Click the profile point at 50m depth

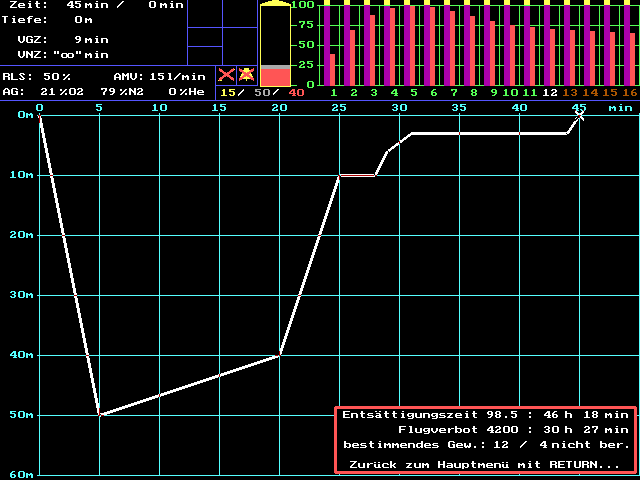coord(99,414)
